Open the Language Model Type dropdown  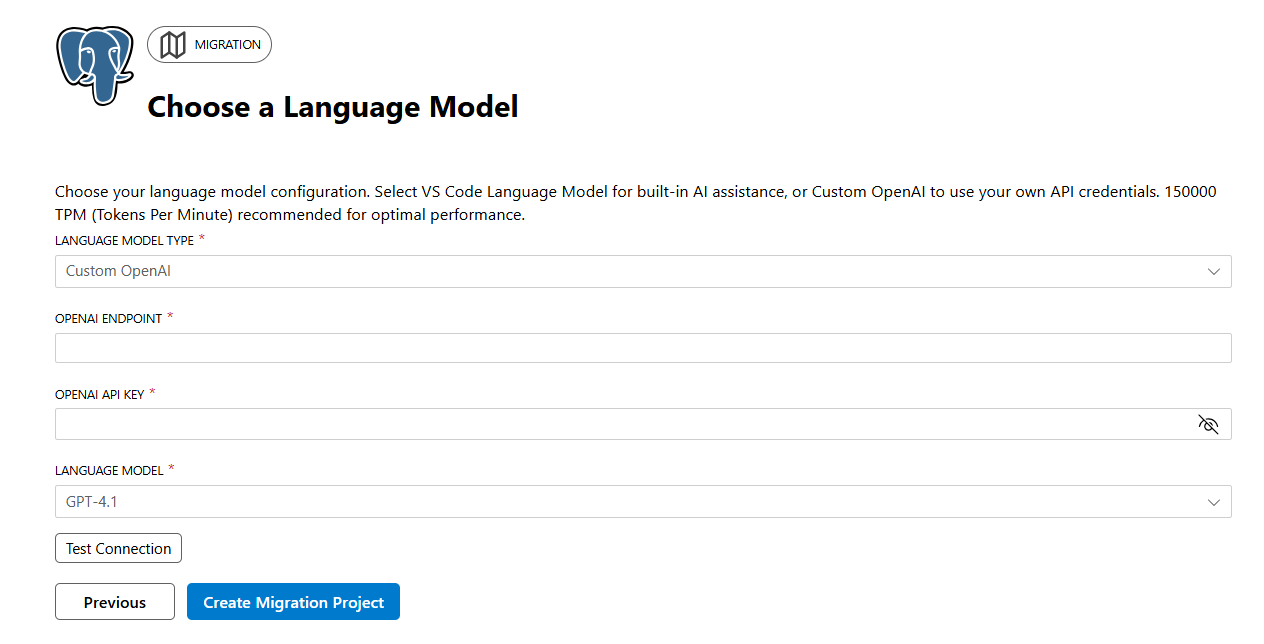pyautogui.click(x=643, y=271)
